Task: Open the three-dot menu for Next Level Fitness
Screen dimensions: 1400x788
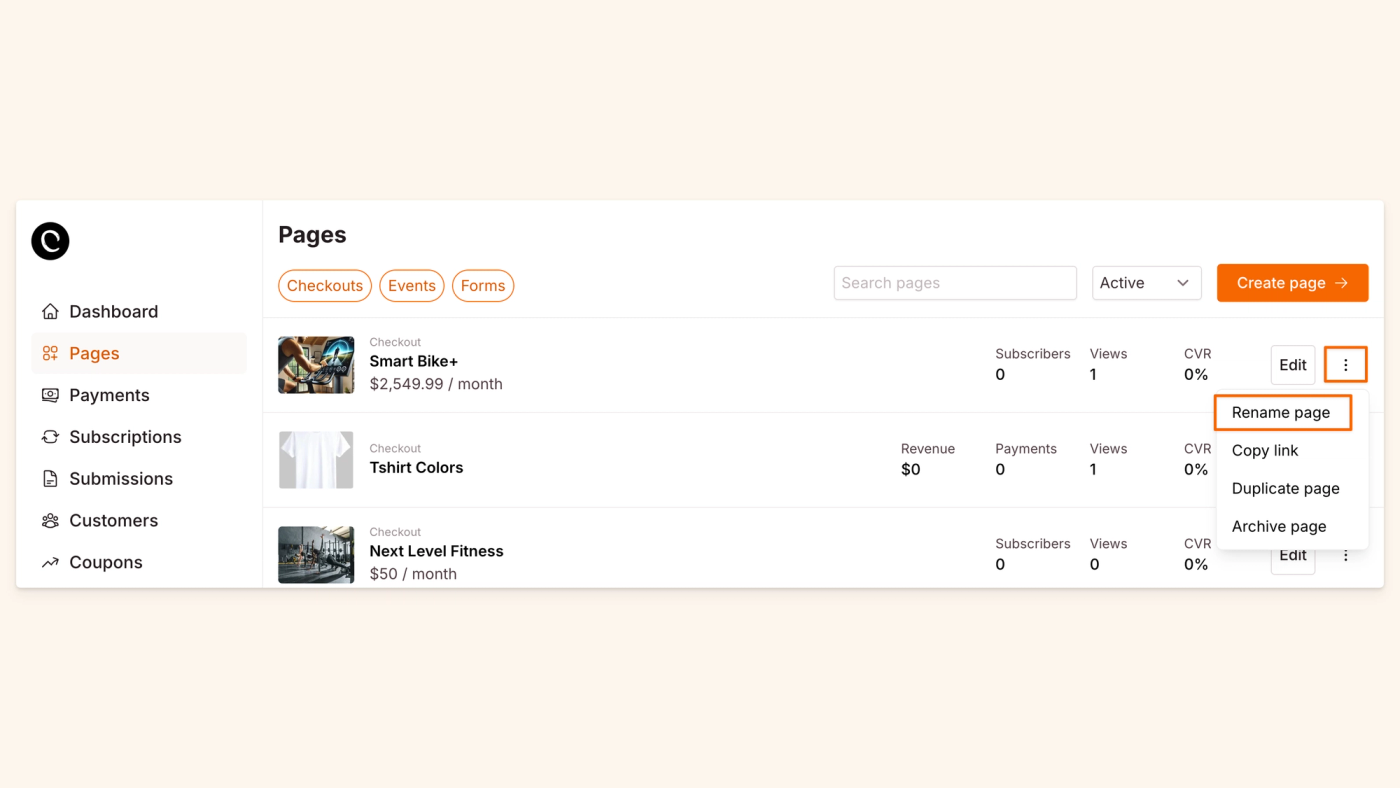Action: coord(1346,555)
